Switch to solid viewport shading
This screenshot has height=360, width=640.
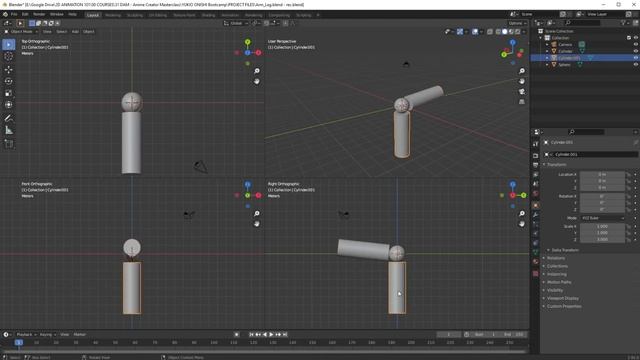(x=504, y=31)
